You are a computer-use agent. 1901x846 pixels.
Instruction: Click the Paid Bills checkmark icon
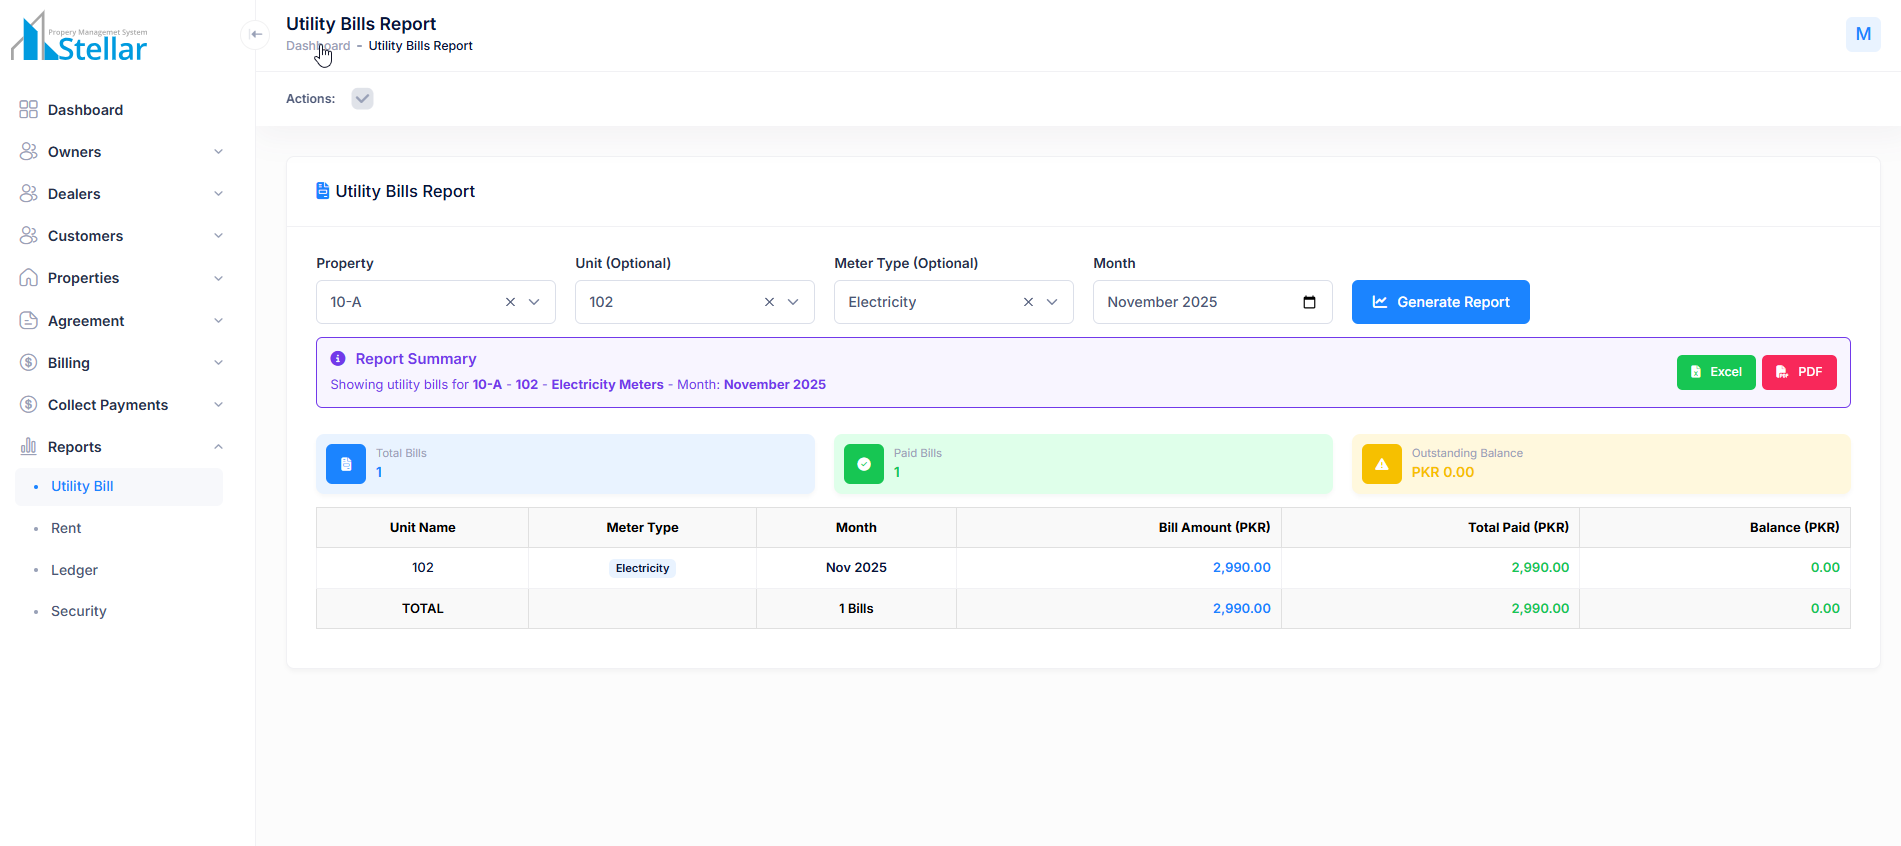863,464
